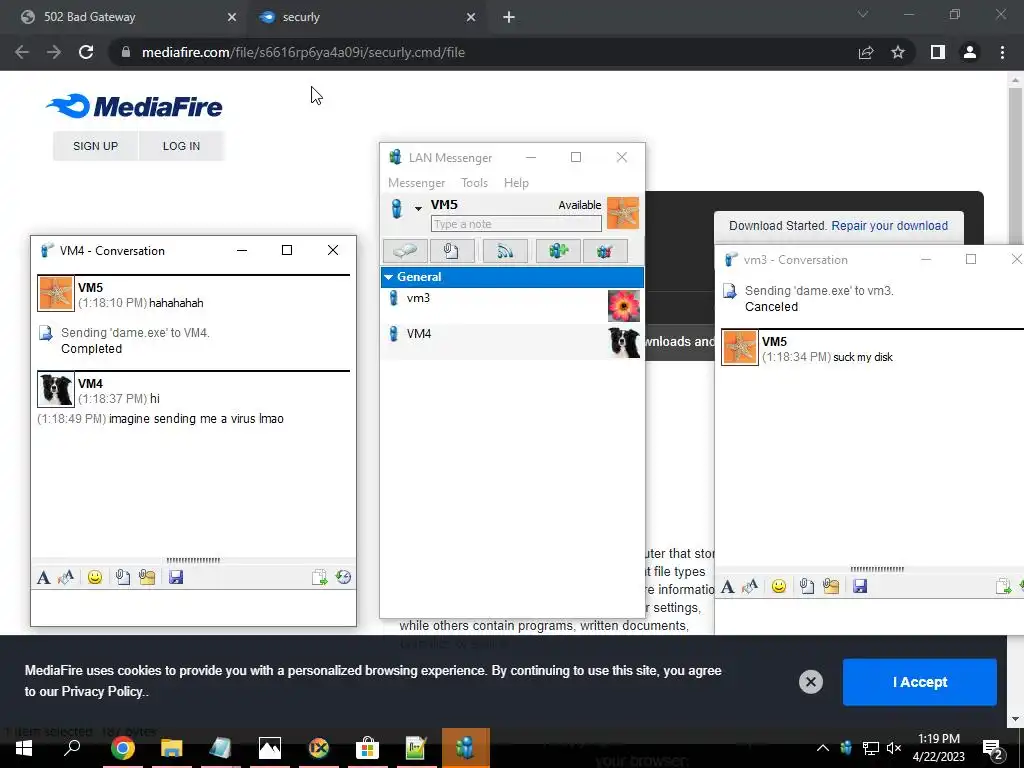The image size is (1024, 768).
Task: Collapse the General group in the contact list
Action: (389, 277)
